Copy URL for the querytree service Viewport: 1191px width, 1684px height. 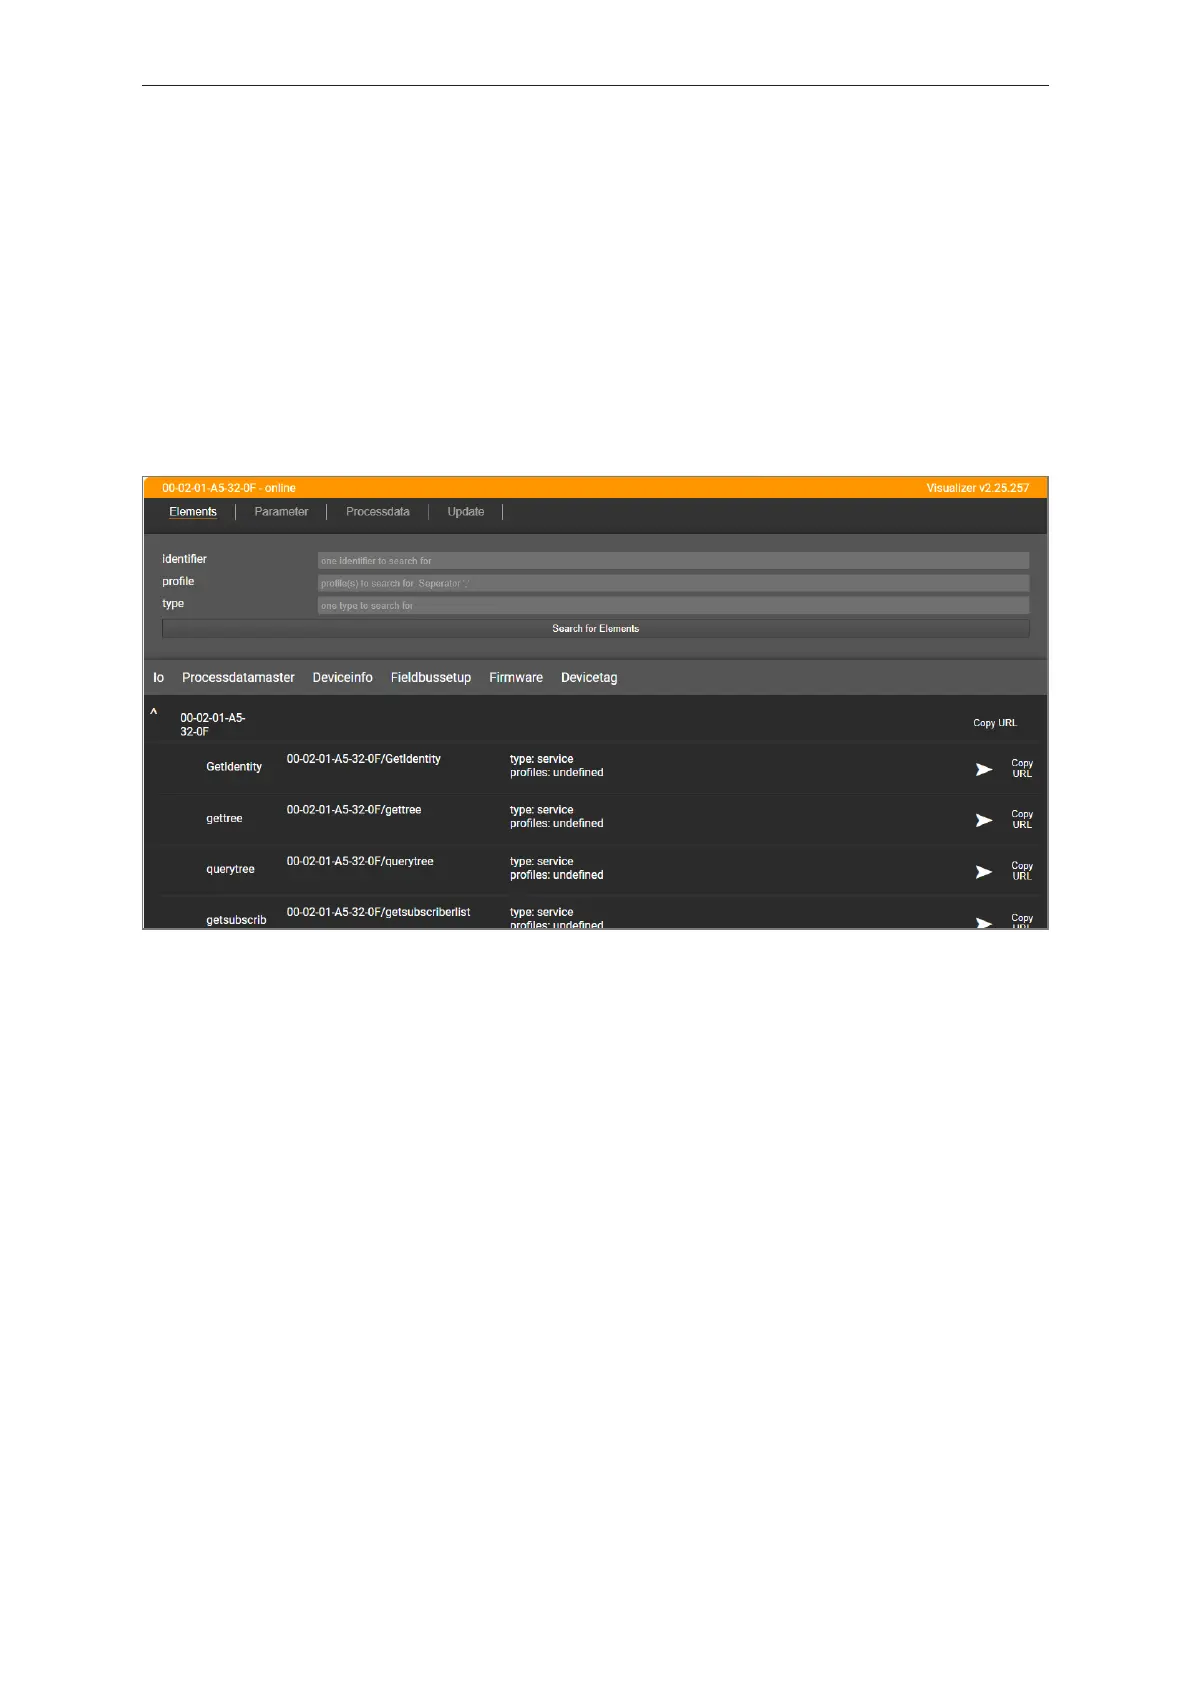pos(1021,871)
